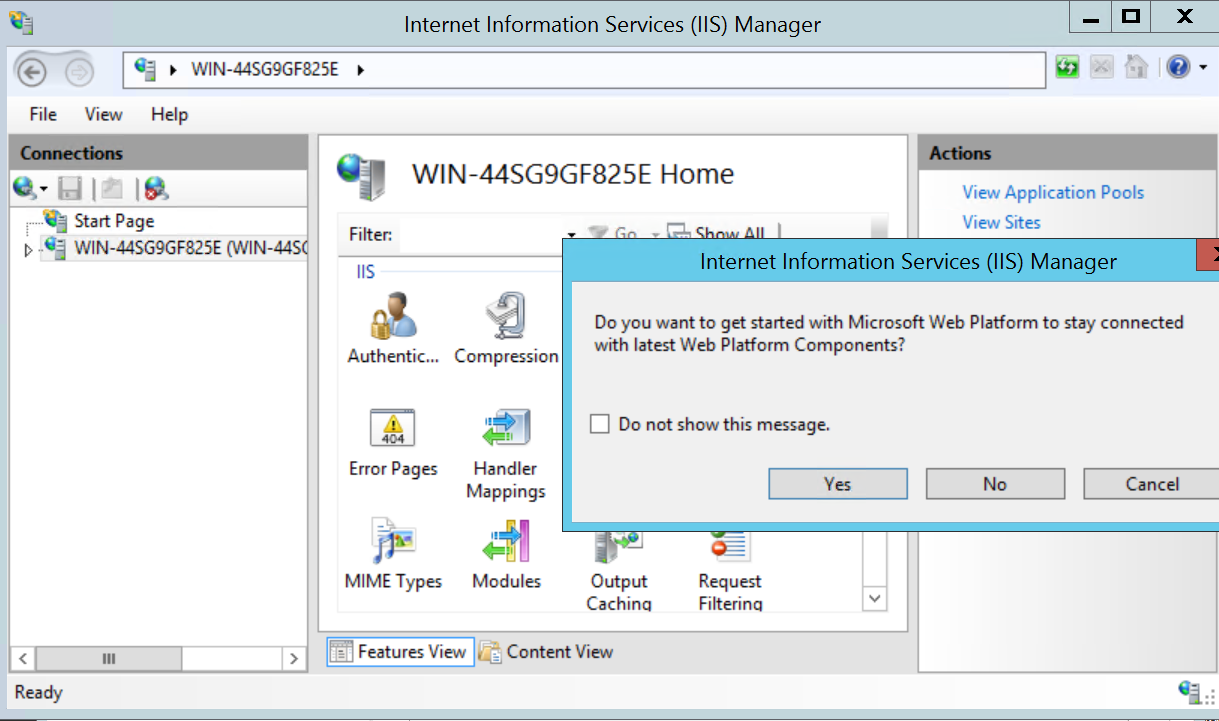The height and width of the screenshot is (721, 1219).
Task: Click the Connections pane scroll-left arrow
Action: click(22, 658)
